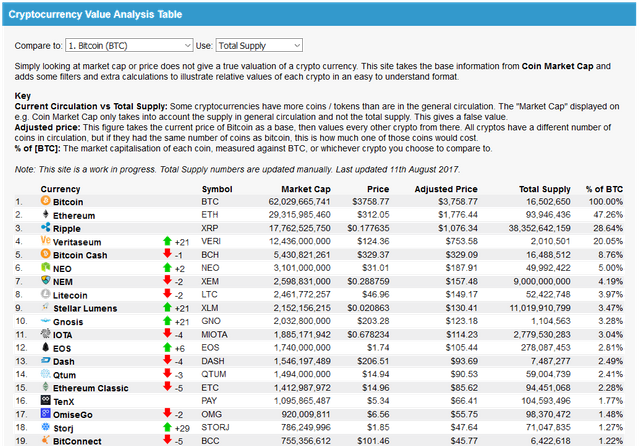This screenshot has width=640, height=446.
Task: Click the Bitcoin coin icon
Action: pyautogui.click(x=45, y=201)
